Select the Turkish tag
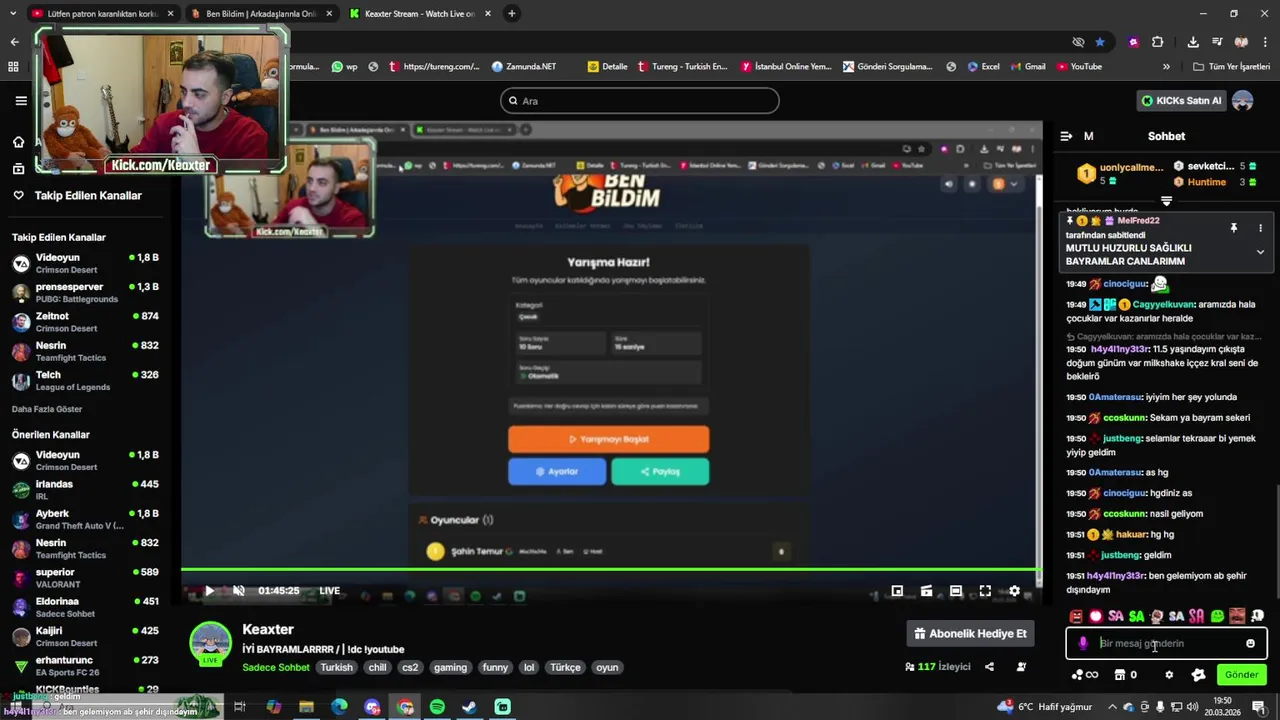 tap(337, 668)
